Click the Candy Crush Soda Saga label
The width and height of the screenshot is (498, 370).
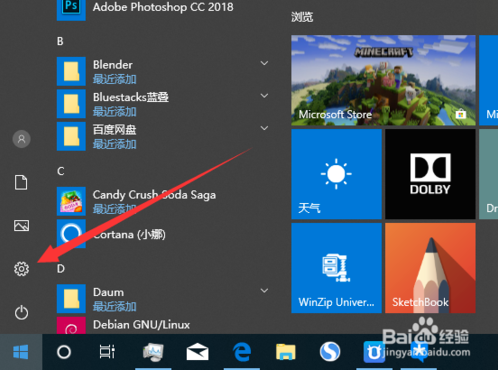tap(154, 195)
